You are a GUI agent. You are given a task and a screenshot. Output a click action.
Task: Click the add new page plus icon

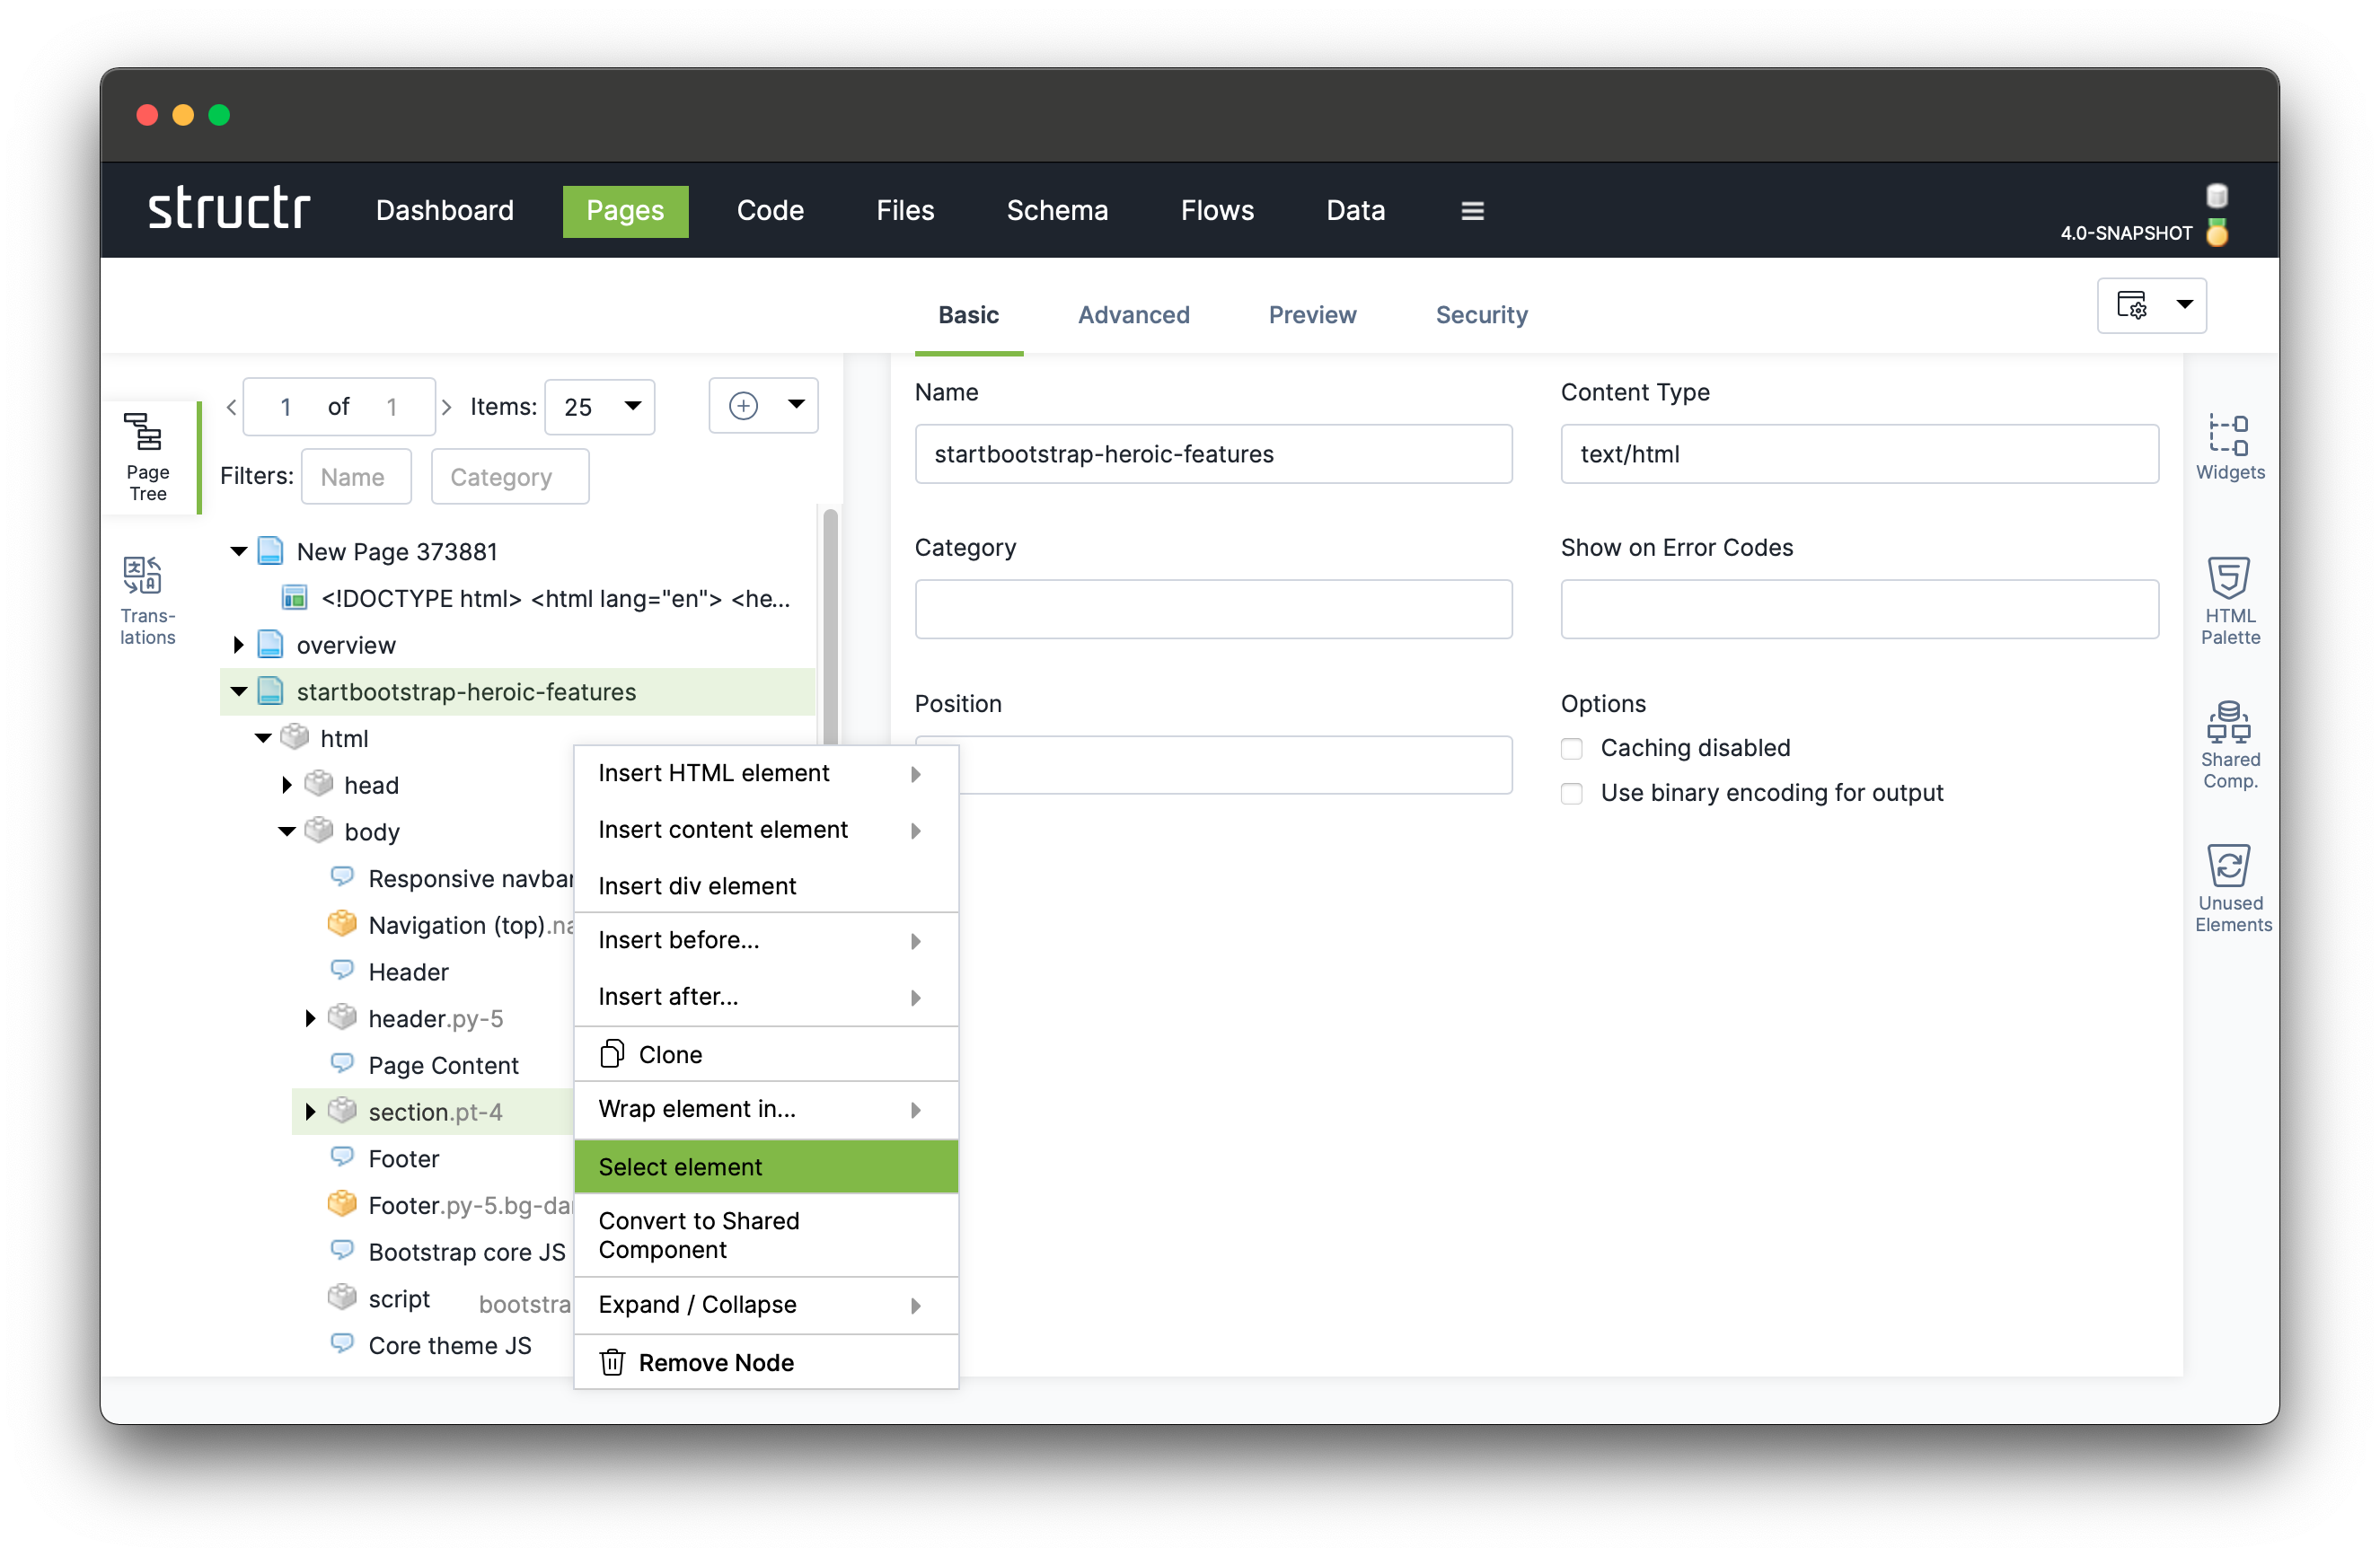click(744, 406)
